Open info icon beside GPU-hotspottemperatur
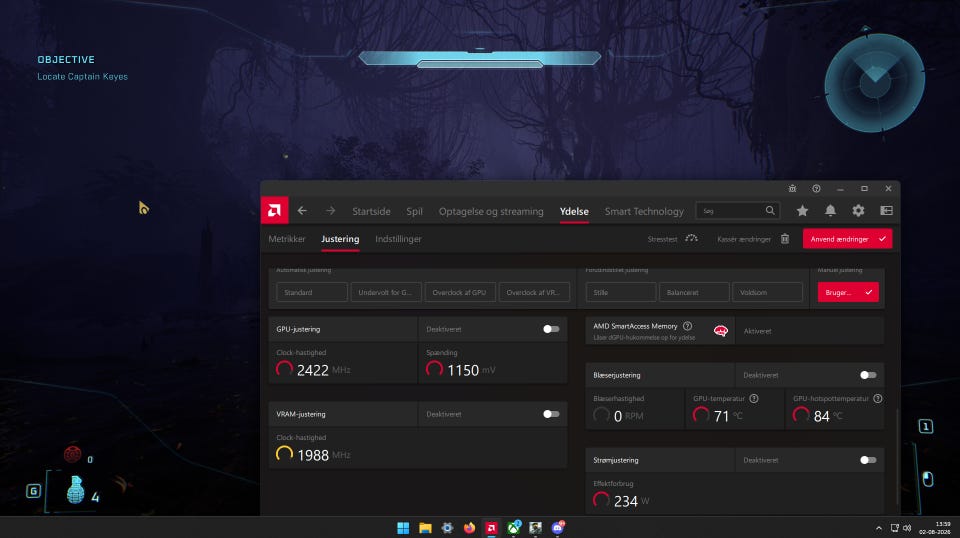The image size is (960, 538). (877, 398)
